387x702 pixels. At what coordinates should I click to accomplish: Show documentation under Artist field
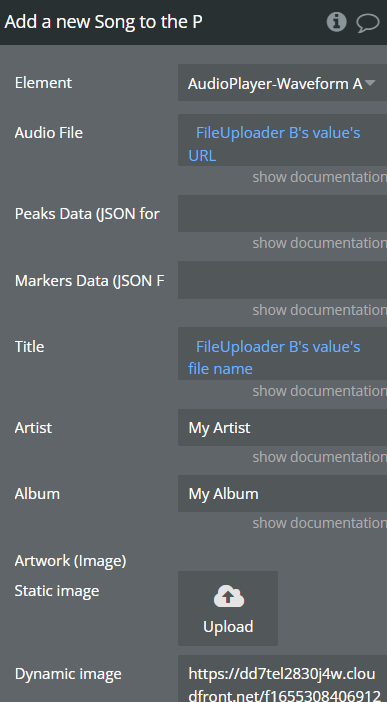pyautogui.click(x=319, y=457)
